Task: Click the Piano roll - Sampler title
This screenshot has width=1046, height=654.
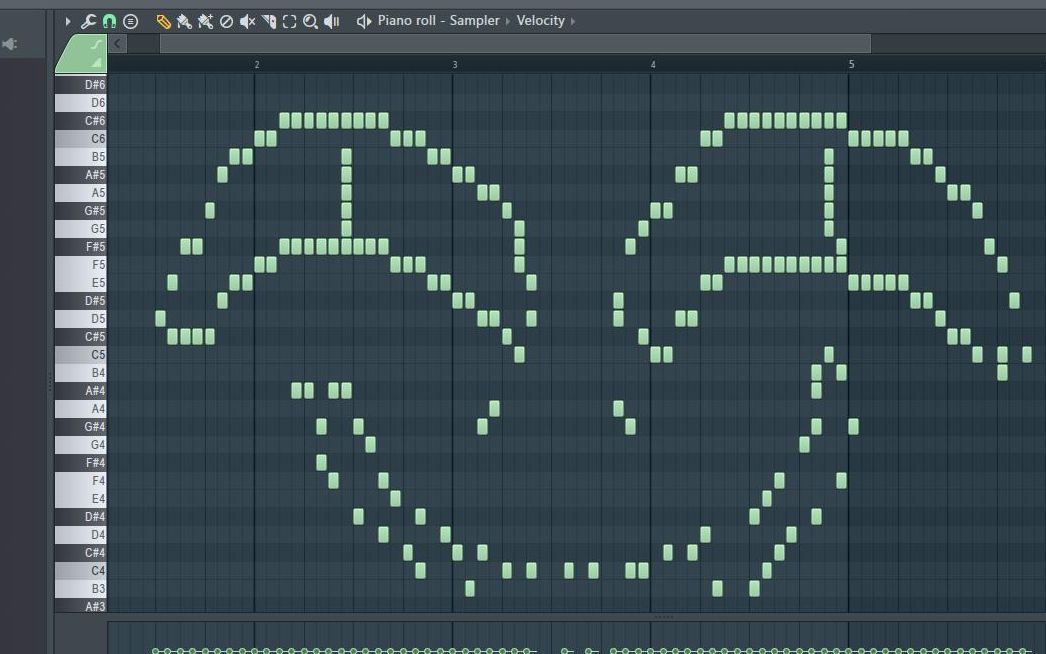Action: [x=438, y=21]
